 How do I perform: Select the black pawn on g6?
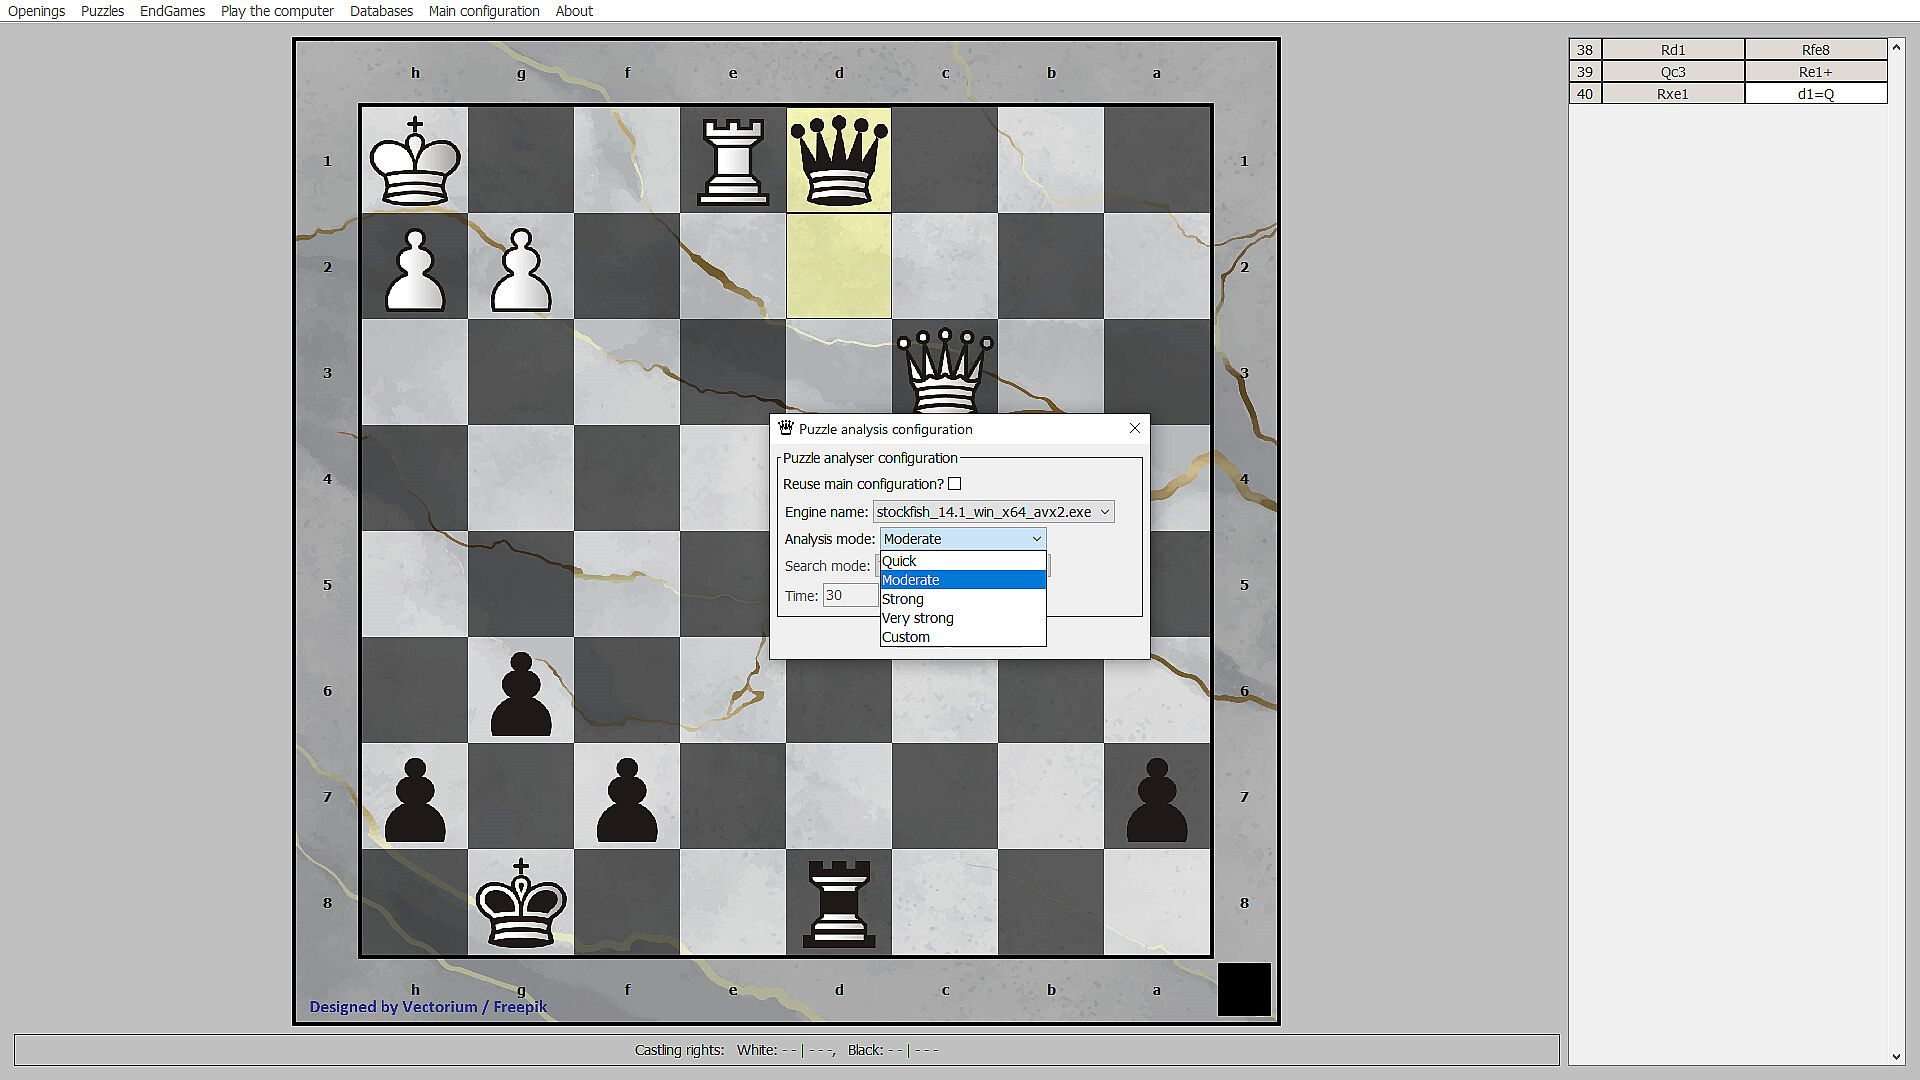point(520,692)
